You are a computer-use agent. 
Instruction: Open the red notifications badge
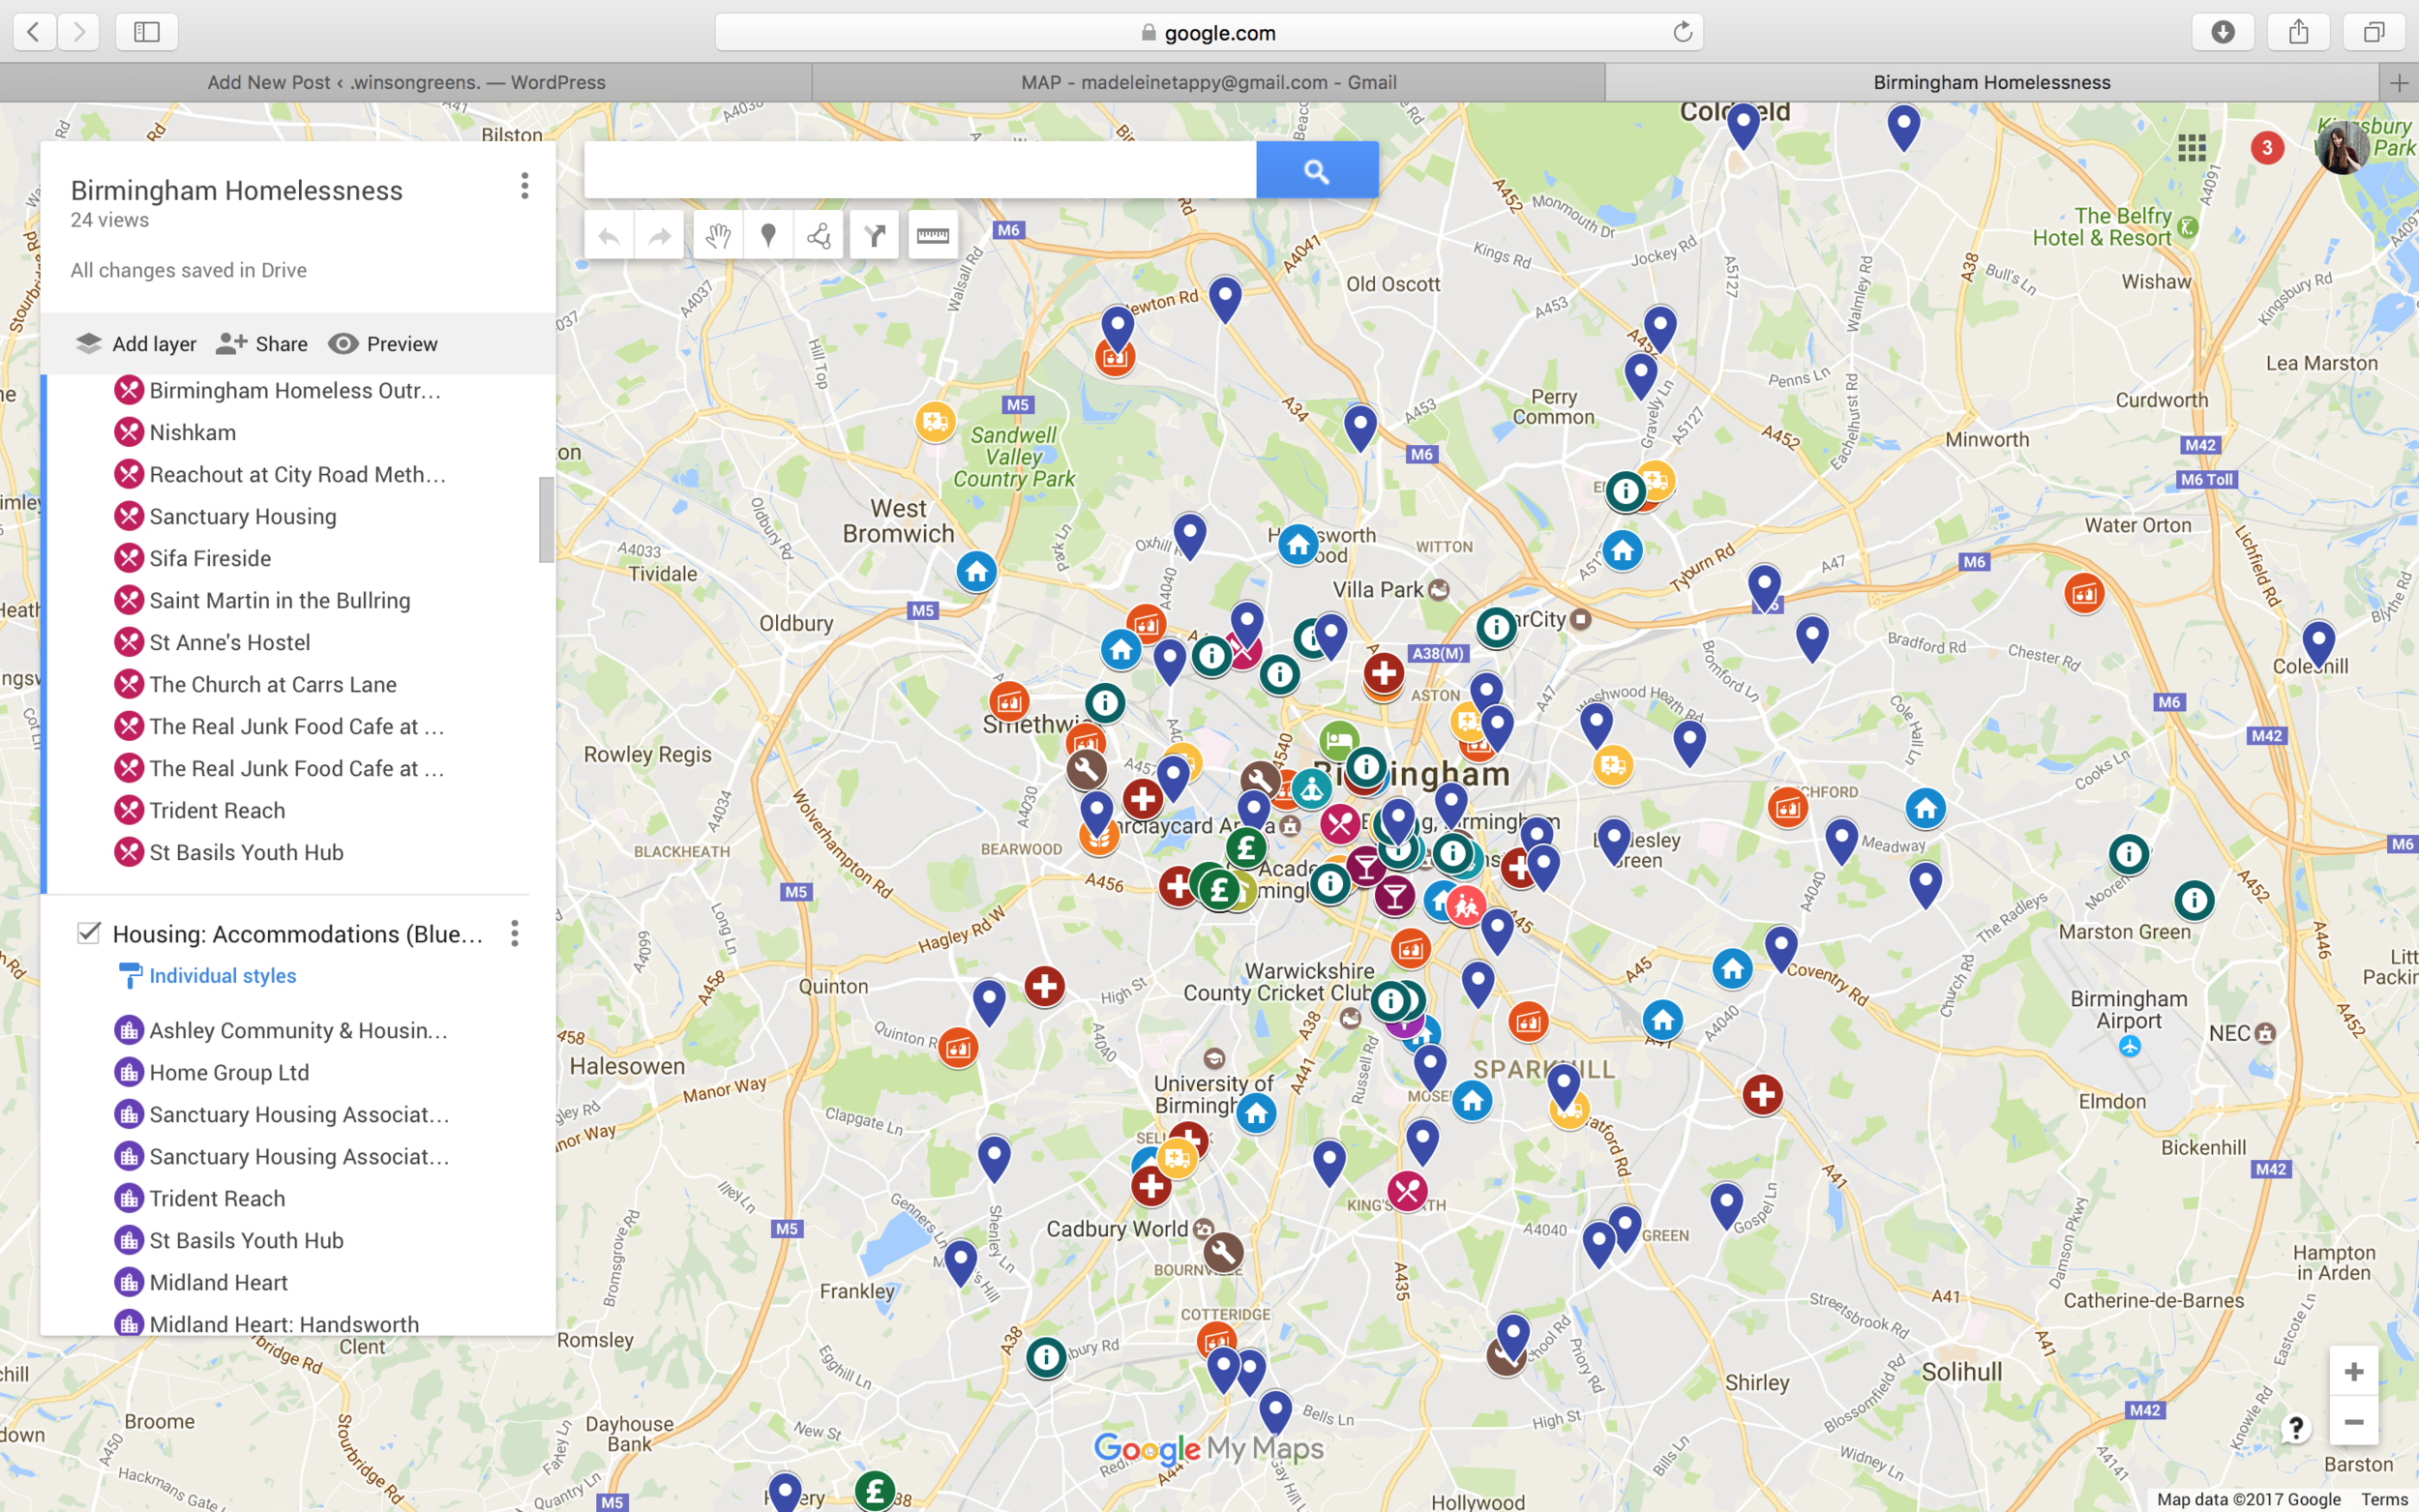pyautogui.click(x=2266, y=148)
